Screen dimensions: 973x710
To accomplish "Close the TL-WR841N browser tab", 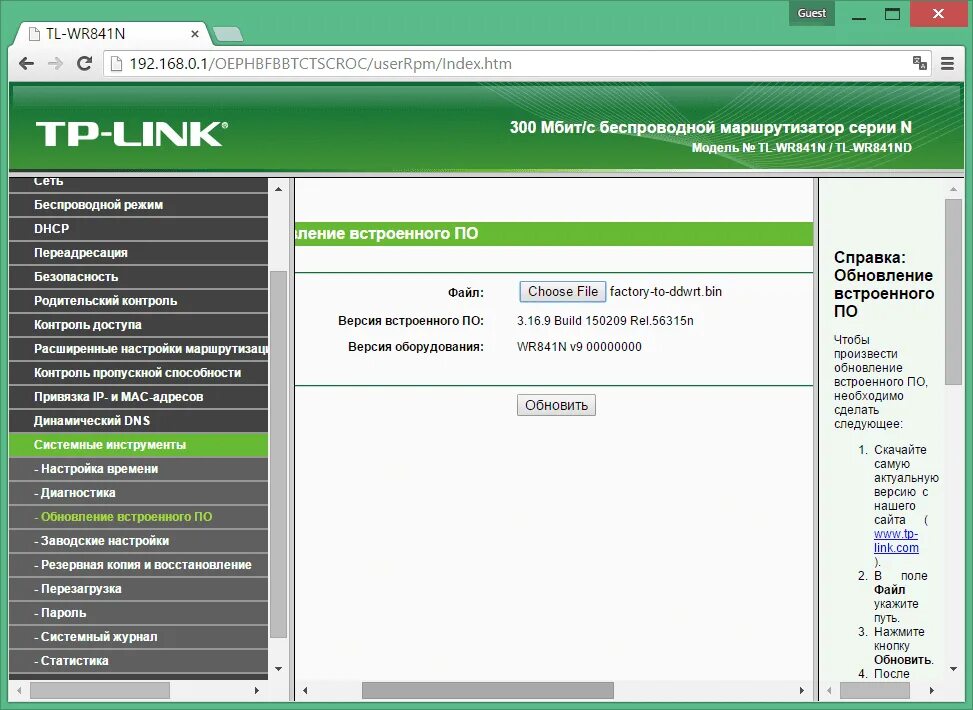I will coord(194,34).
